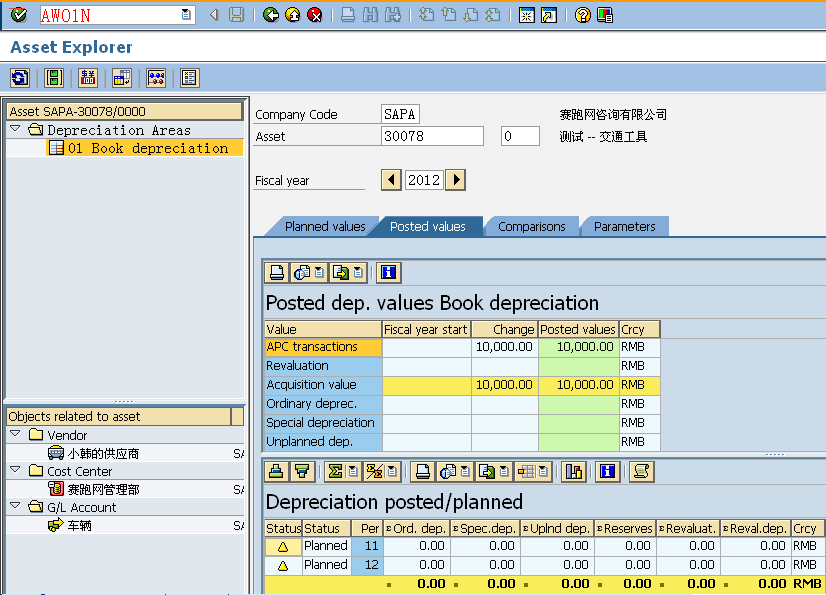Screen dimensions: 826x595
Task: Switch to the Parameters tab
Action: point(624,227)
